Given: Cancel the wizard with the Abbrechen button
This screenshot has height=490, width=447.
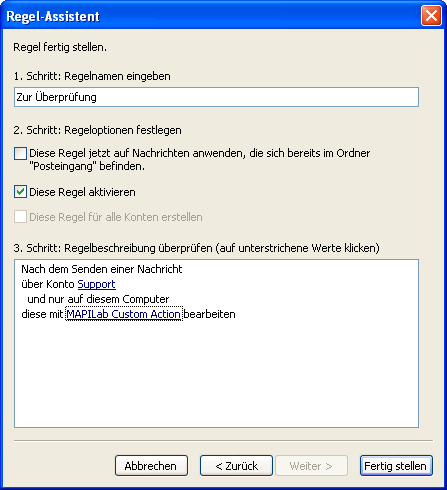Looking at the screenshot, I should click(x=151, y=466).
